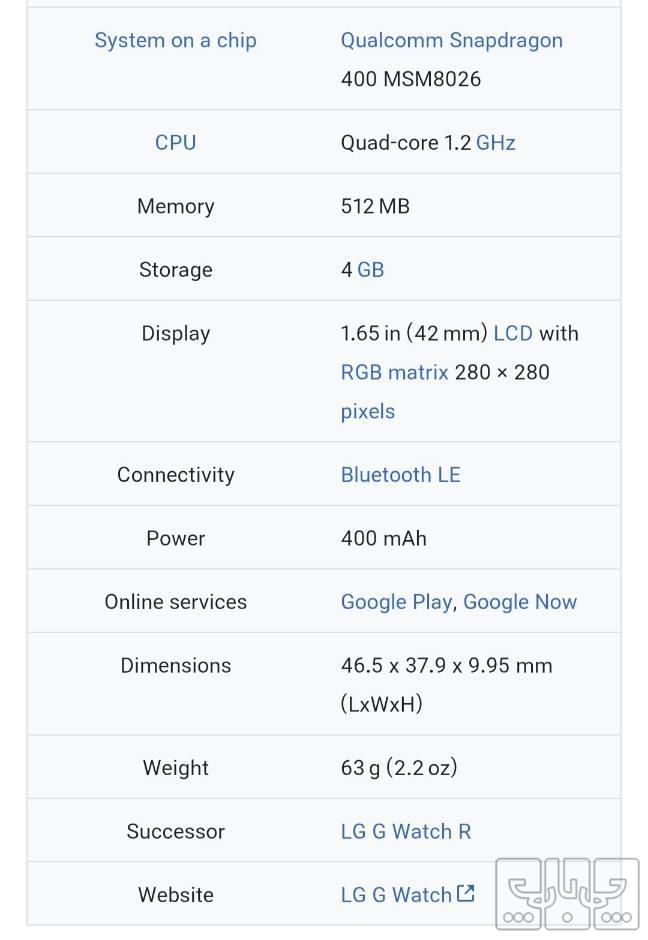
Task: Visit the LG G Watch website link
Action: click(396, 895)
